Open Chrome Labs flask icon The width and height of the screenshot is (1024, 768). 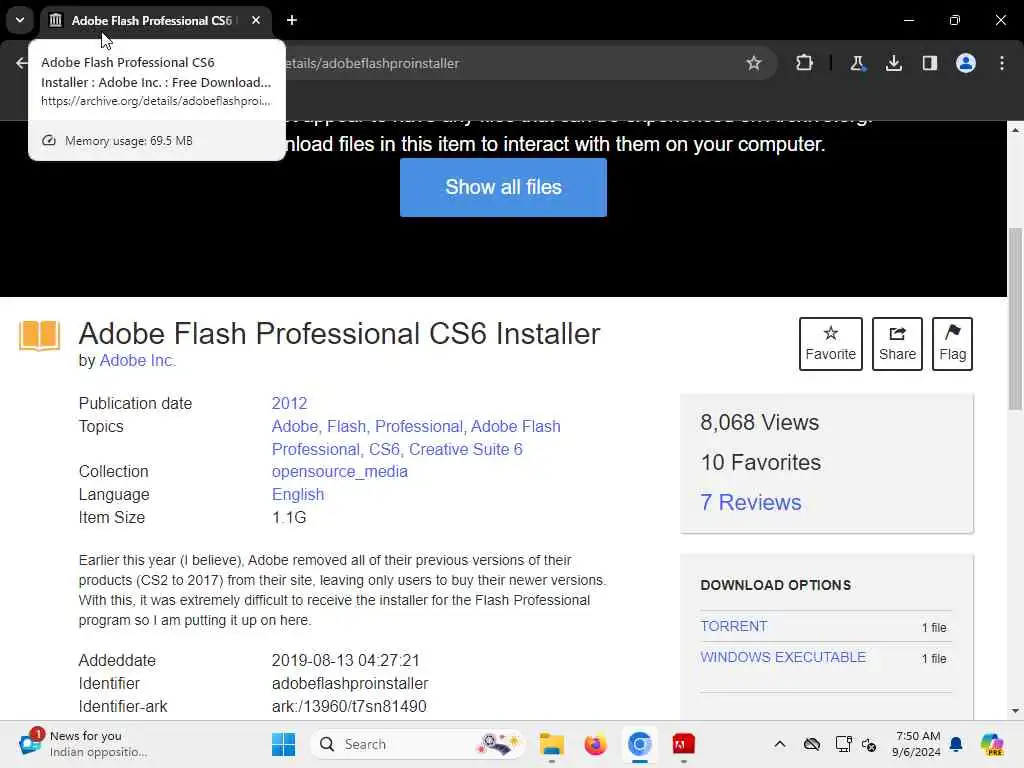coord(857,63)
